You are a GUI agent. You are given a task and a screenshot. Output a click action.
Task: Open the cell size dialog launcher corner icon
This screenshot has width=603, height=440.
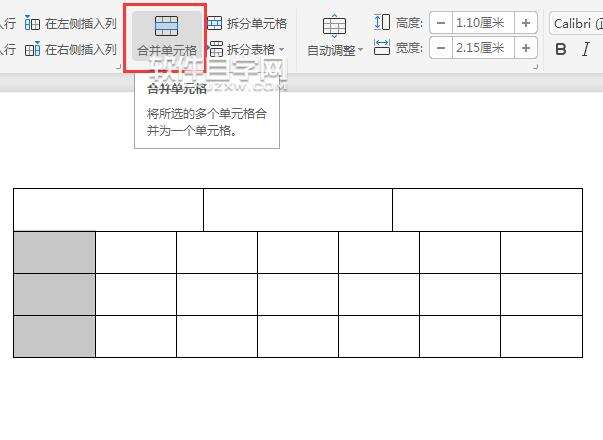point(535,67)
